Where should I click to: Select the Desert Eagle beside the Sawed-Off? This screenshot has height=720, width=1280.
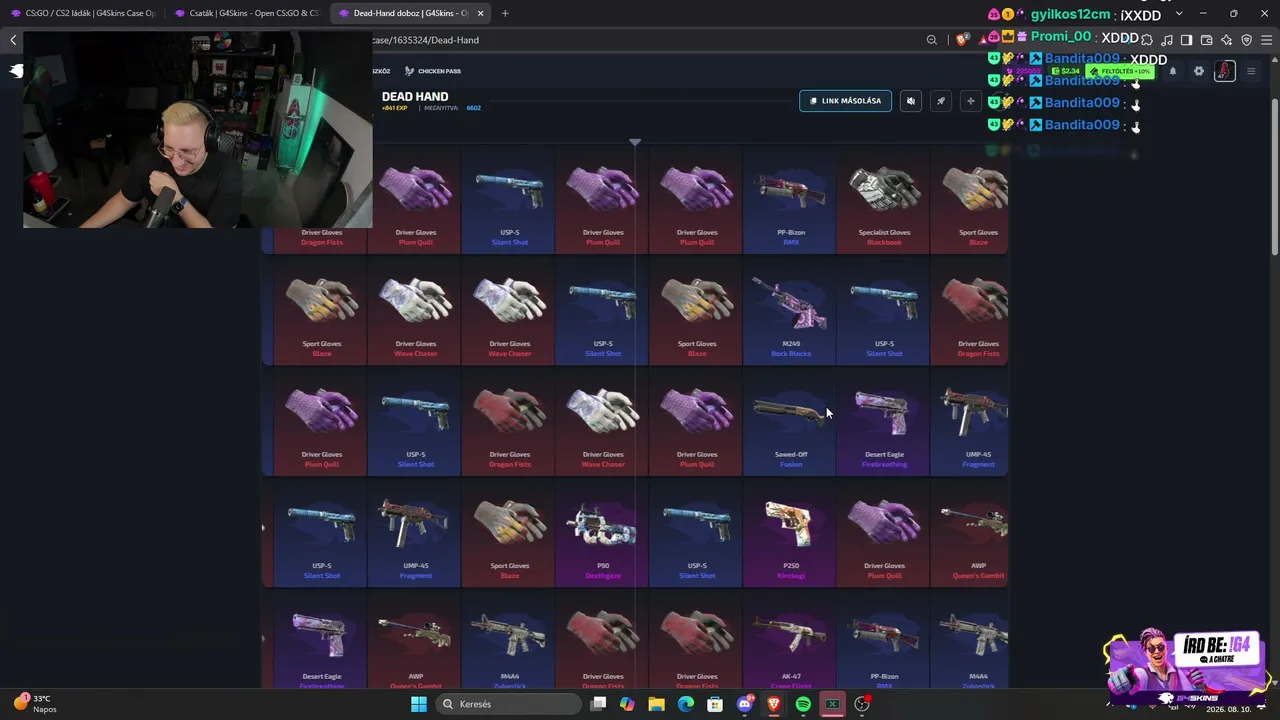click(884, 422)
